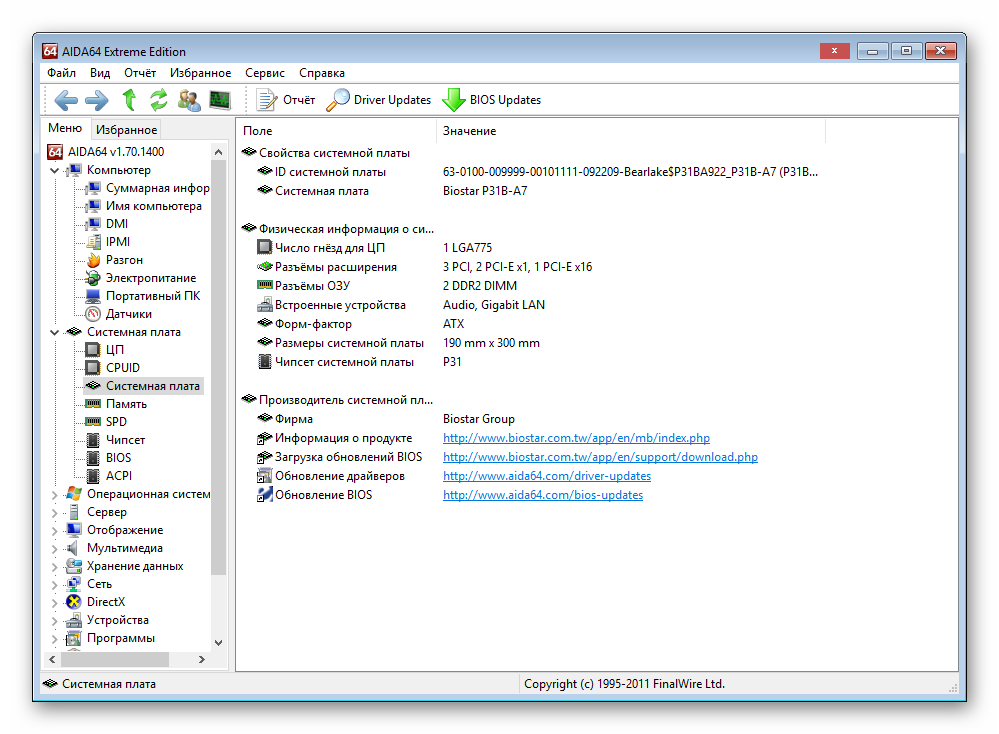The image size is (999, 734).
Task: Click the Back navigation arrow icon
Action: coord(66,100)
